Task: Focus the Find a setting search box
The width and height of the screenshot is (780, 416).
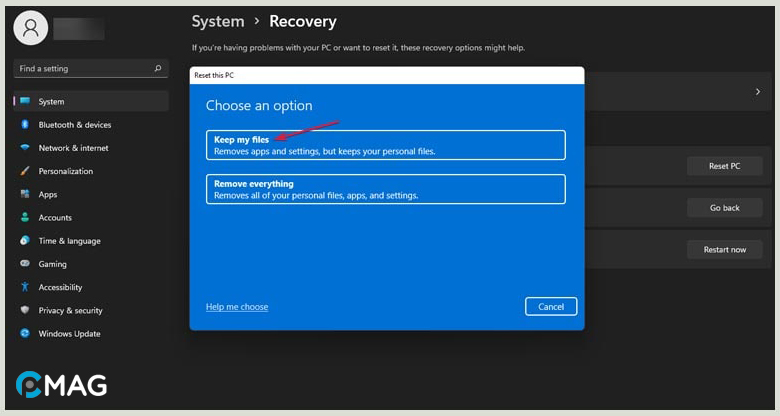Action: point(91,68)
